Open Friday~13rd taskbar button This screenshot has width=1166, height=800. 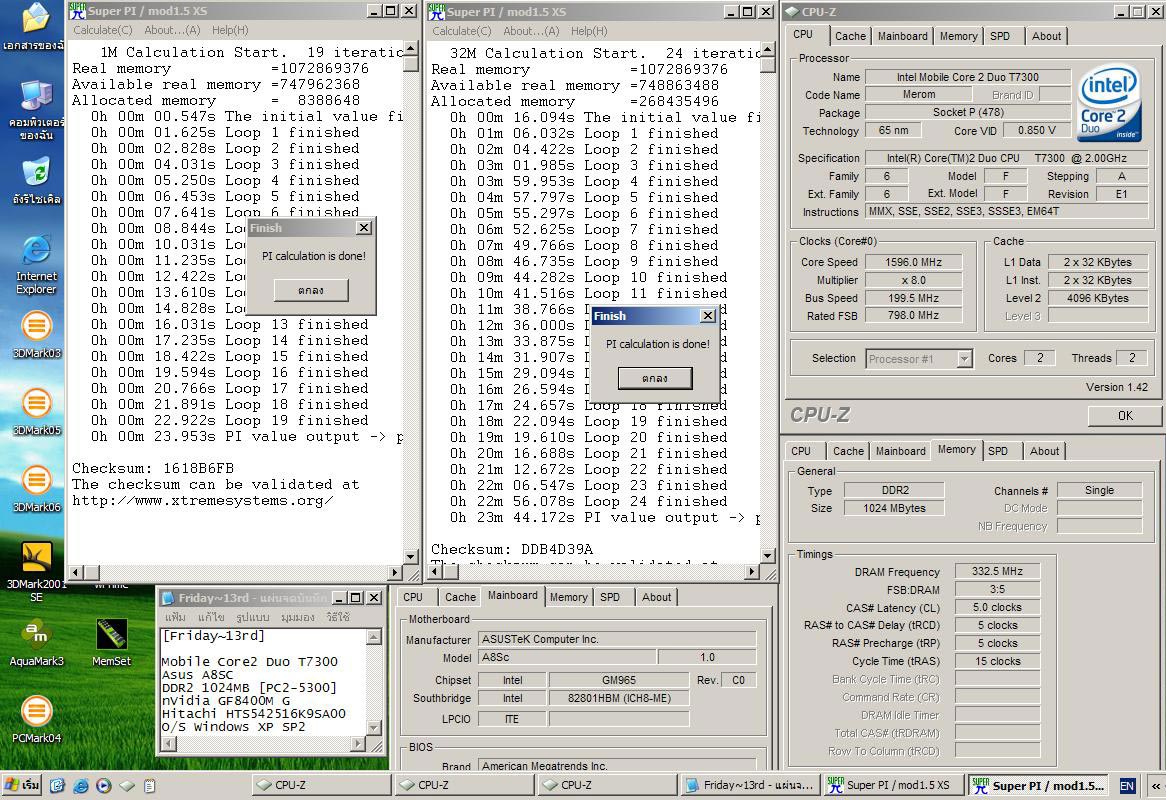click(750, 785)
